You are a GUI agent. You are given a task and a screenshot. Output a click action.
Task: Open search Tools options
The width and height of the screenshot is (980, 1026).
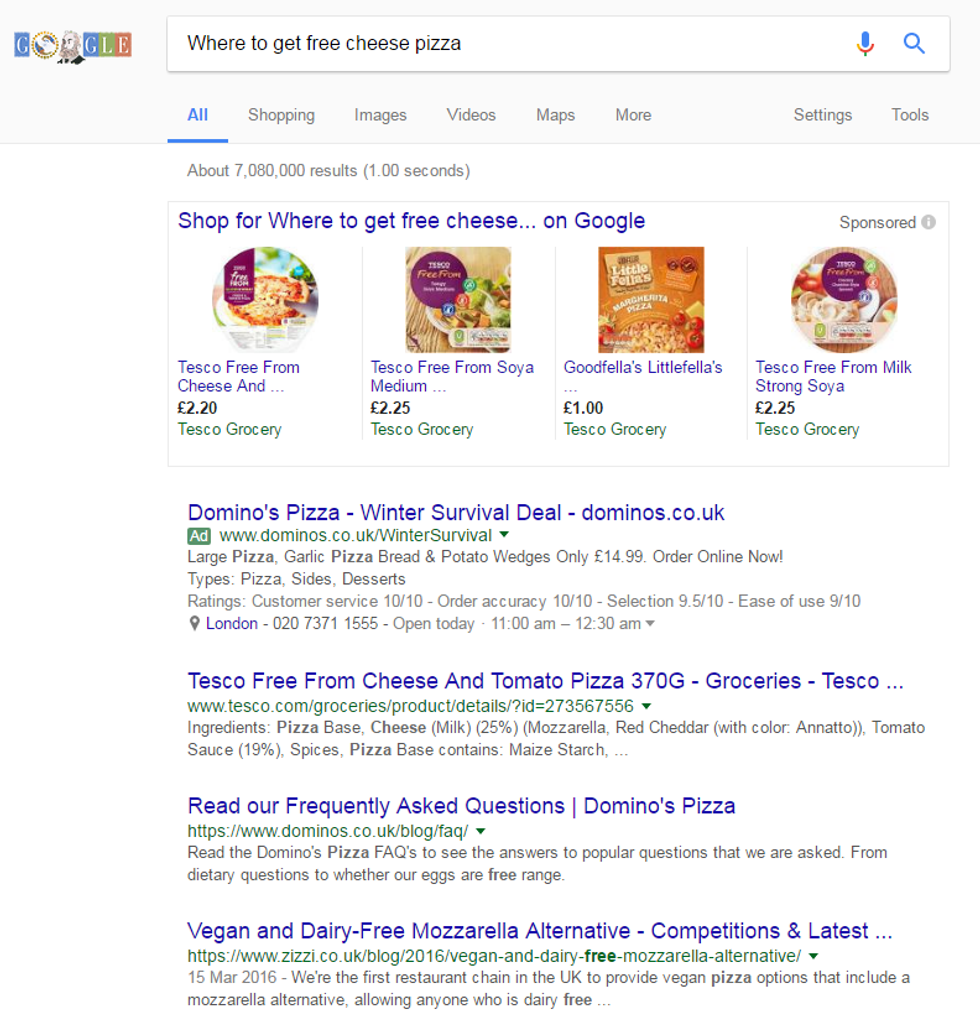pyautogui.click(x=910, y=115)
